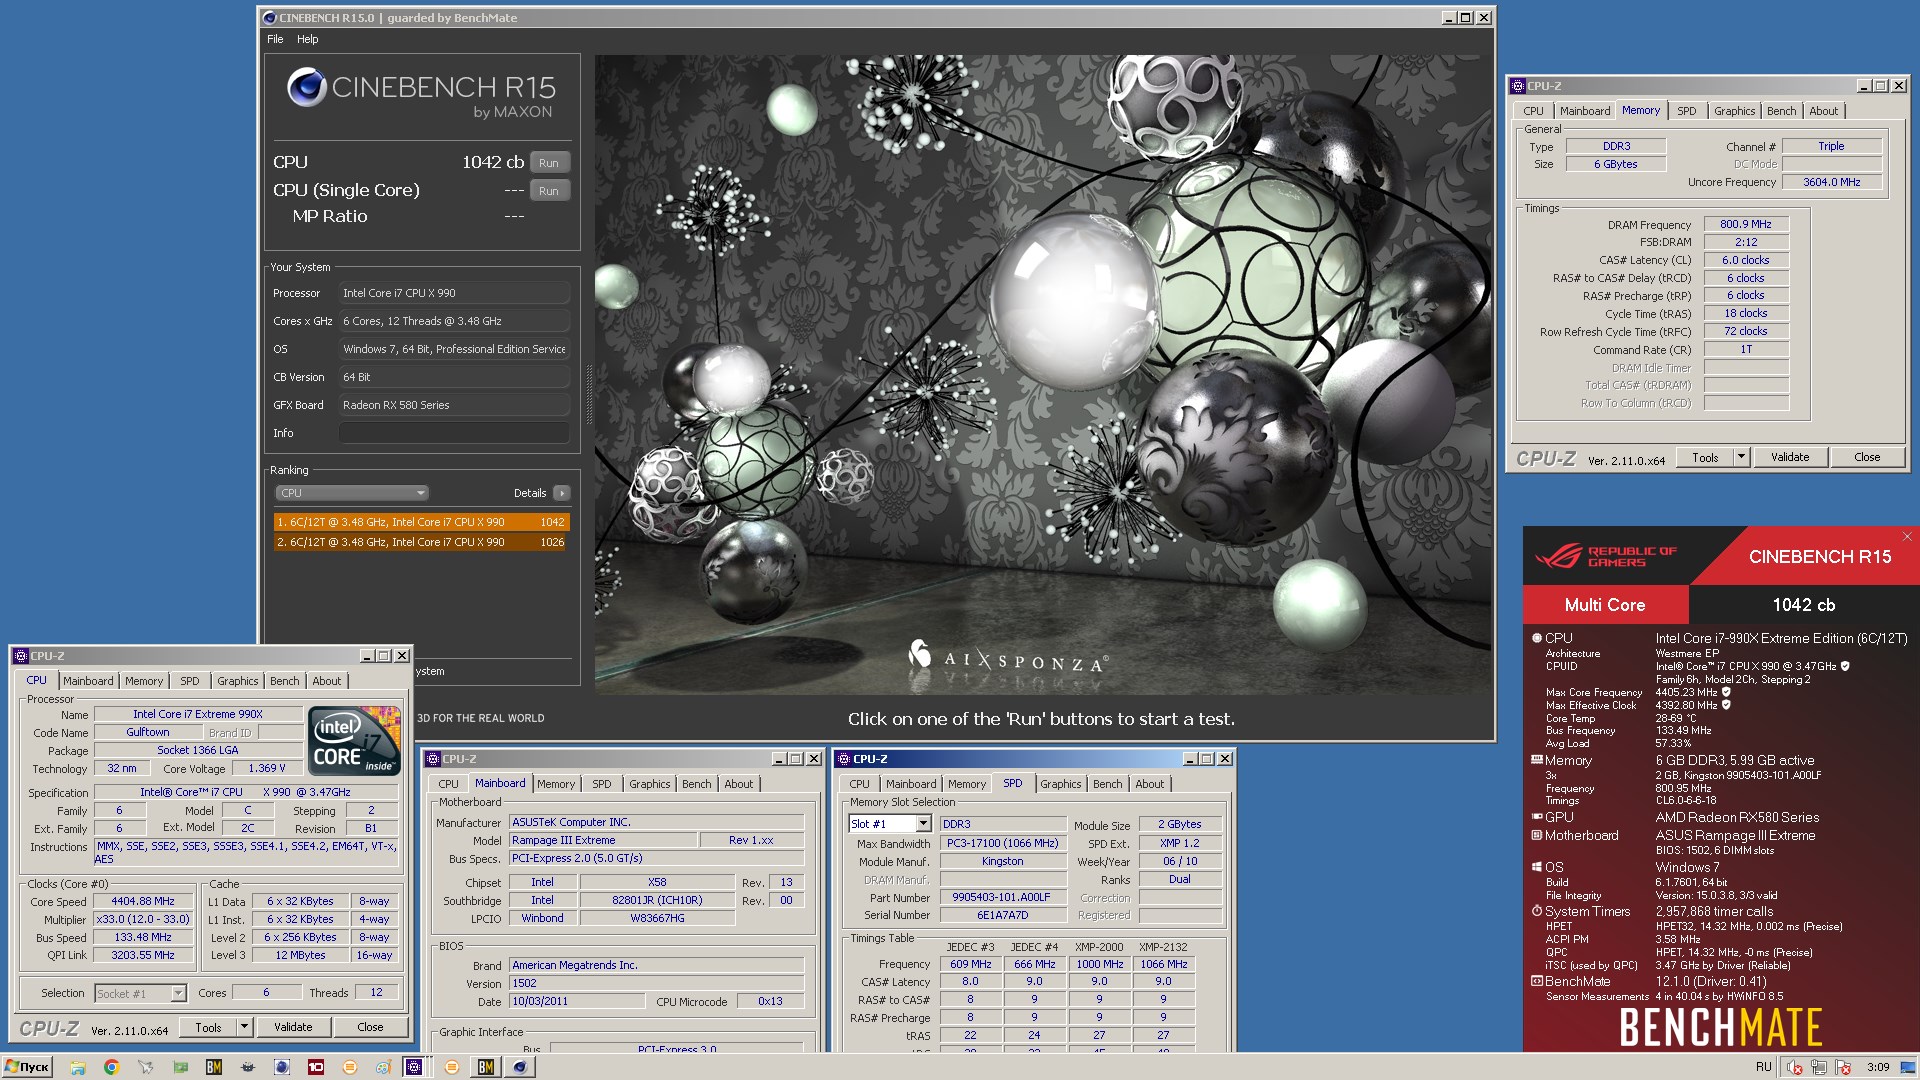Click the AIXSPONZA logo in the render
Screen dimensions: 1920x1080
[1006, 658]
